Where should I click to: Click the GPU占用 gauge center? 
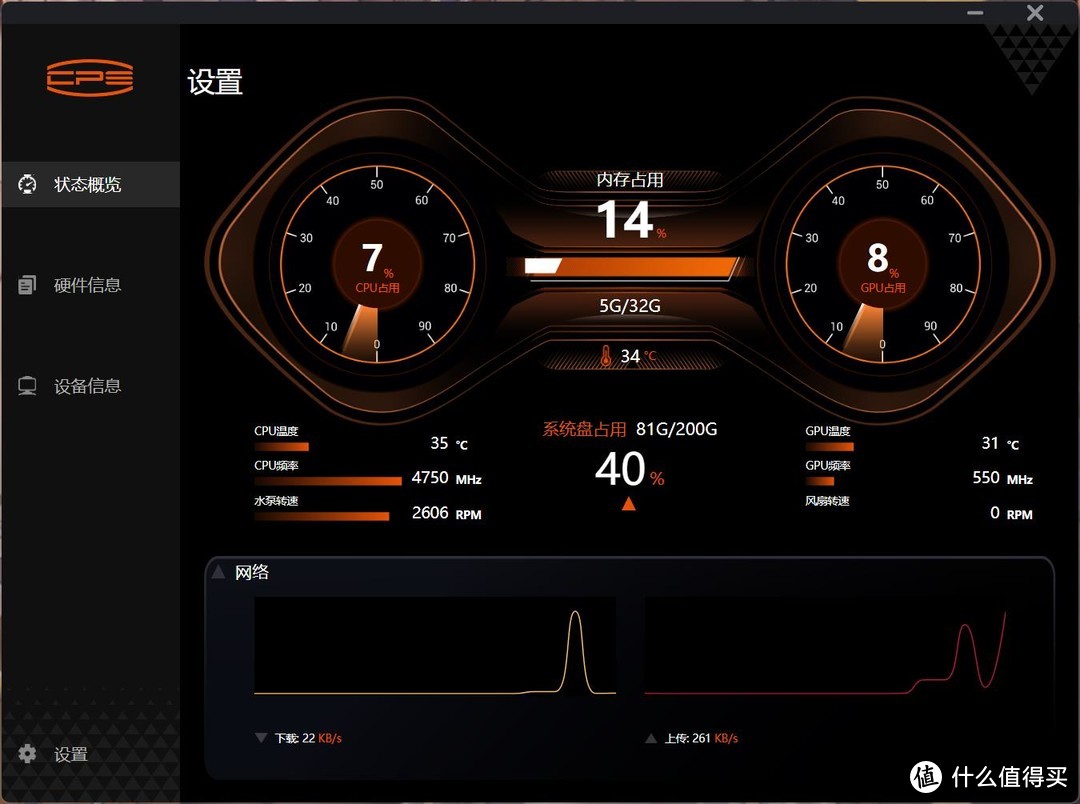(x=882, y=264)
